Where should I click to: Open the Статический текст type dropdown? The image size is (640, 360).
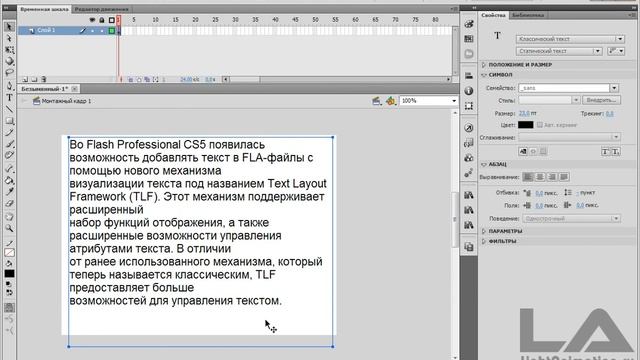[559, 51]
